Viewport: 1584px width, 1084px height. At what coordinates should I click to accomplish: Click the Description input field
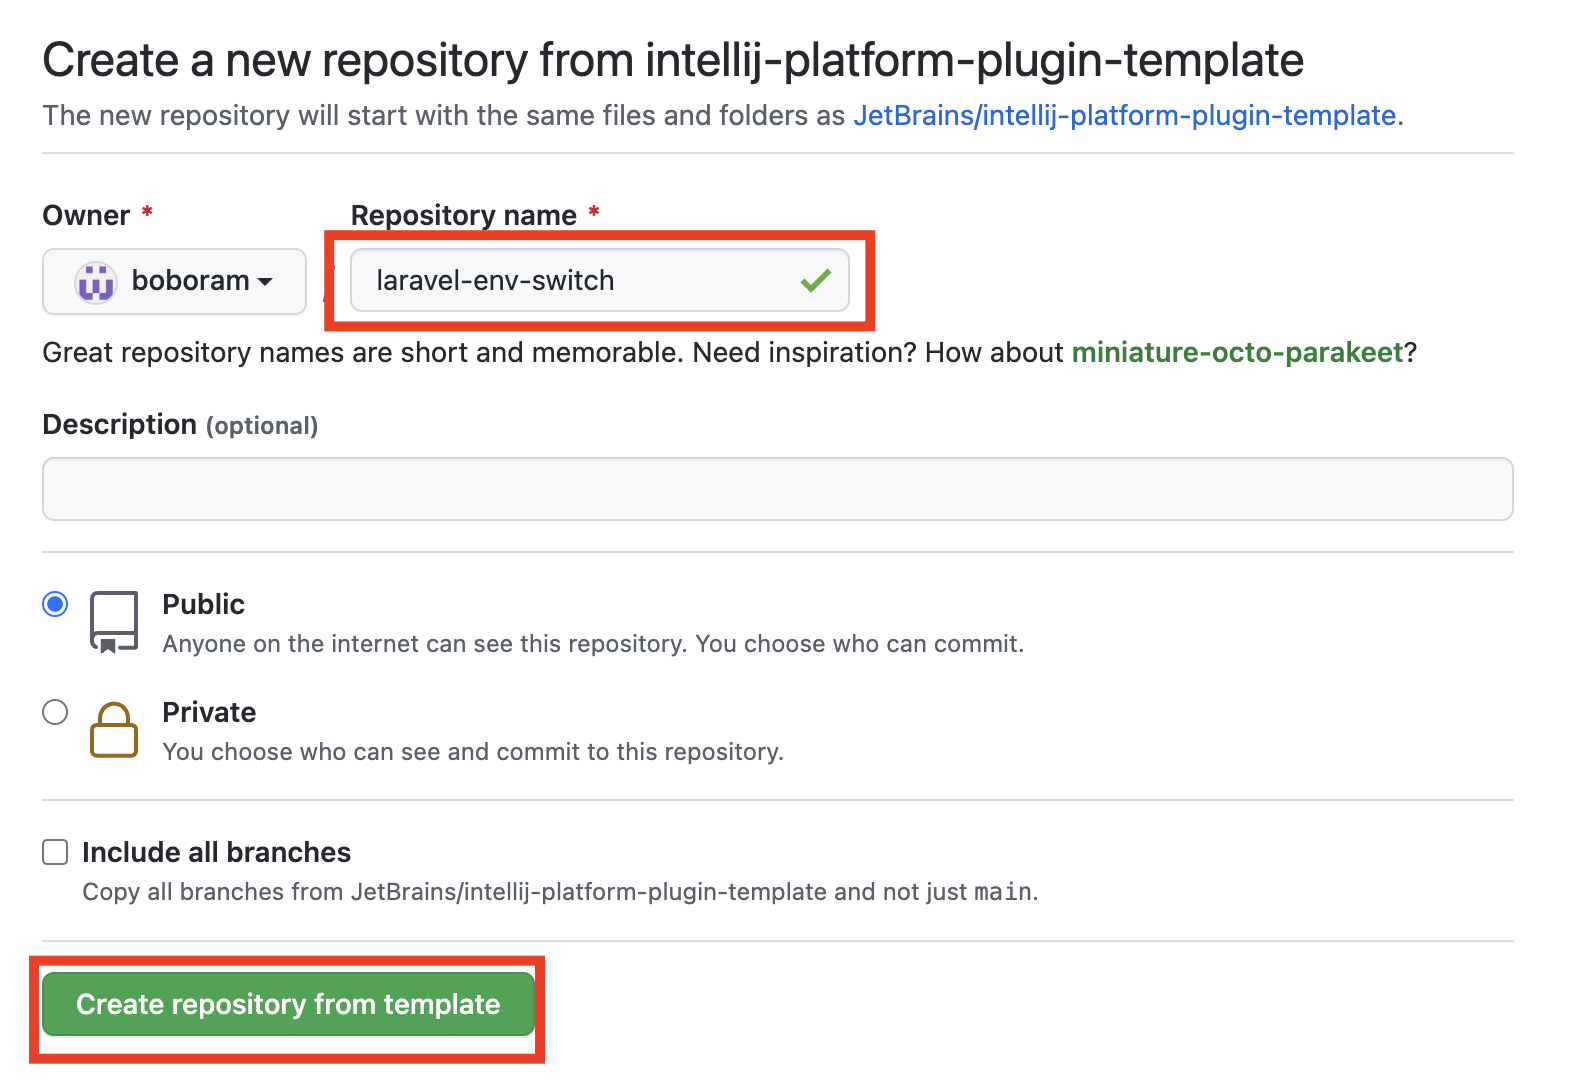777,489
